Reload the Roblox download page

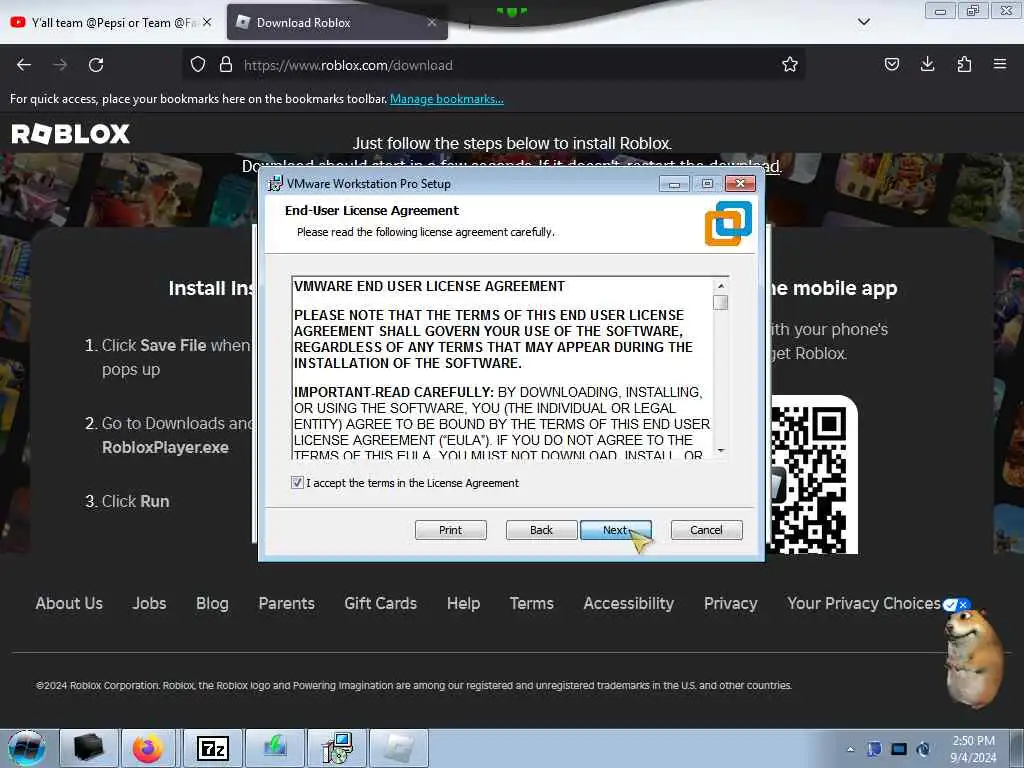coord(96,65)
